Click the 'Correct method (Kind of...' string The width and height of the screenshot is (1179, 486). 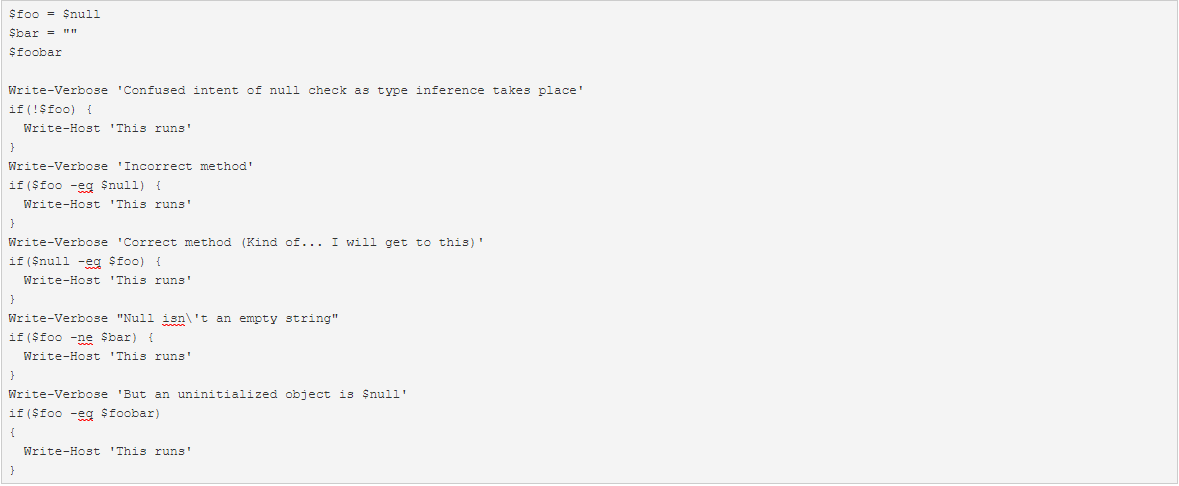[x=300, y=242]
